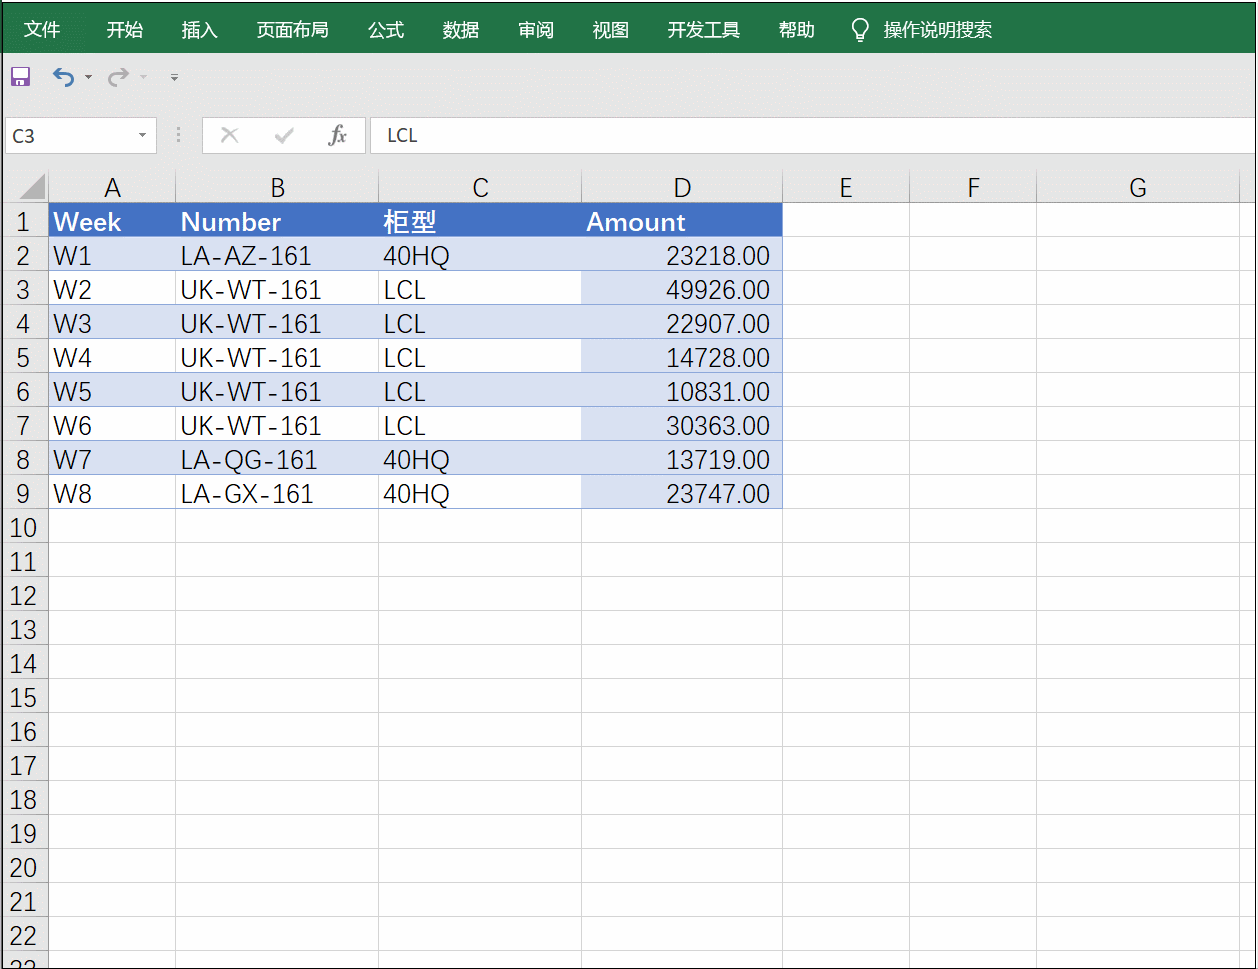
Task: Select row 20 header
Action: click(25, 867)
